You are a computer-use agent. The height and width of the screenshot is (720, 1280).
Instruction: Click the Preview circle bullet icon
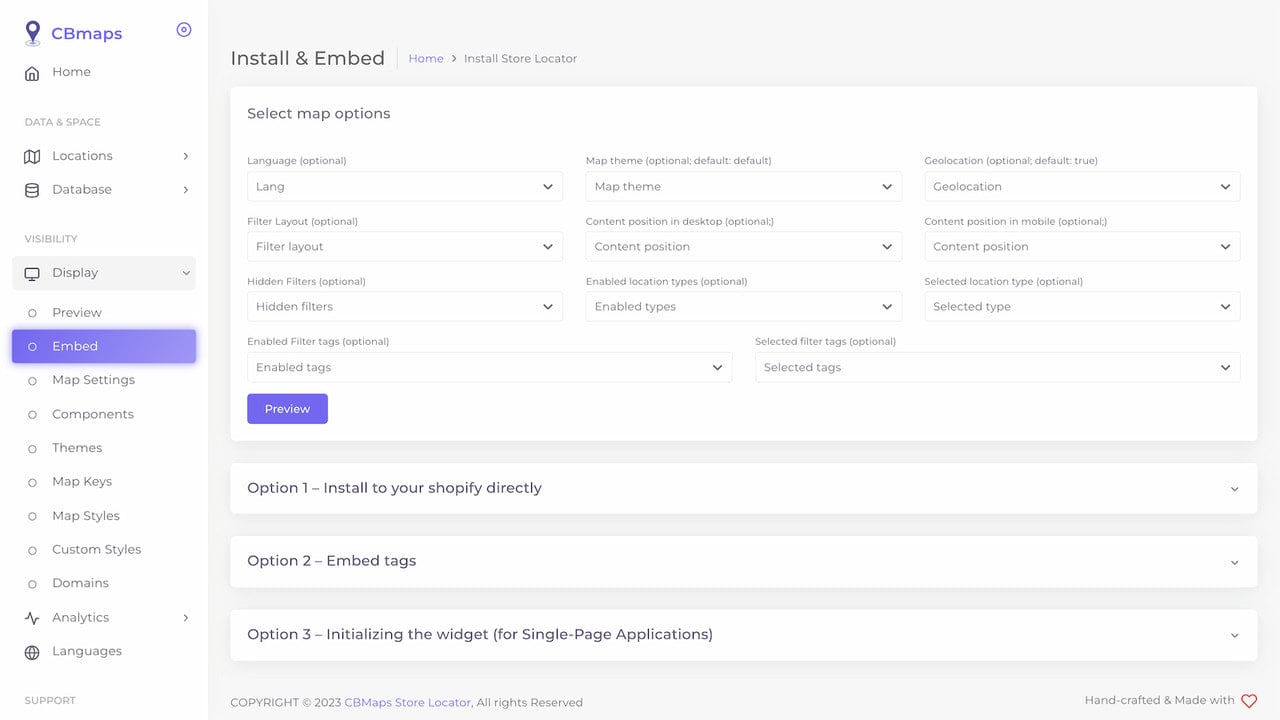point(32,313)
